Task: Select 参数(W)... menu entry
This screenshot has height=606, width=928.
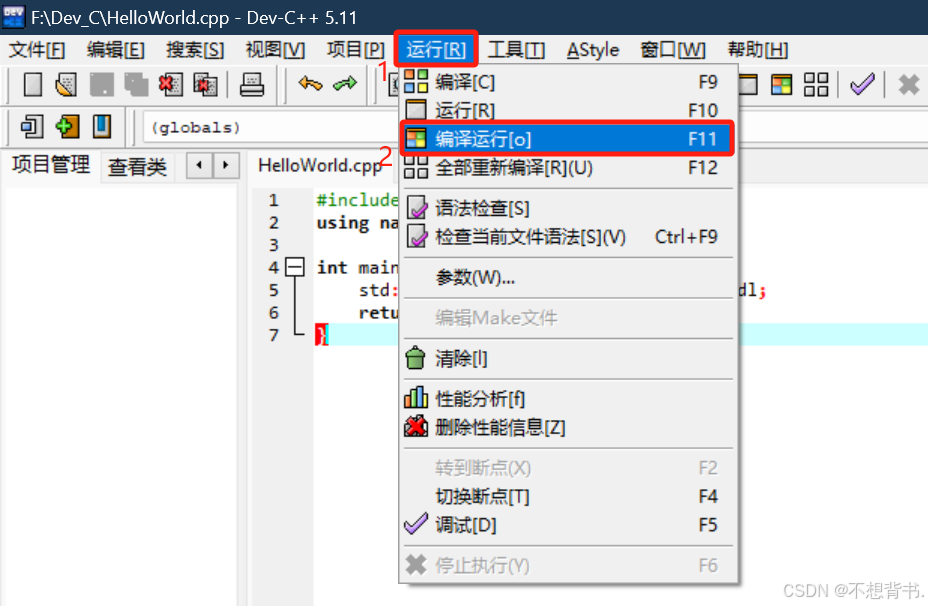Action: point(568,277)
